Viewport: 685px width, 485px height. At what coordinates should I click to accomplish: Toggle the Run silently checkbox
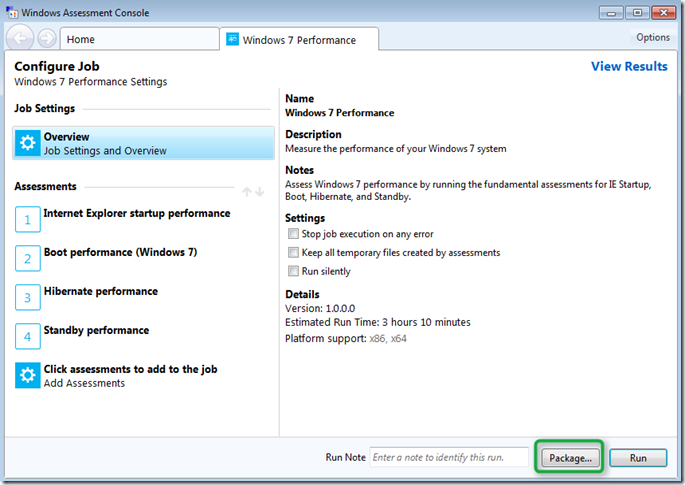pos(293,271)
